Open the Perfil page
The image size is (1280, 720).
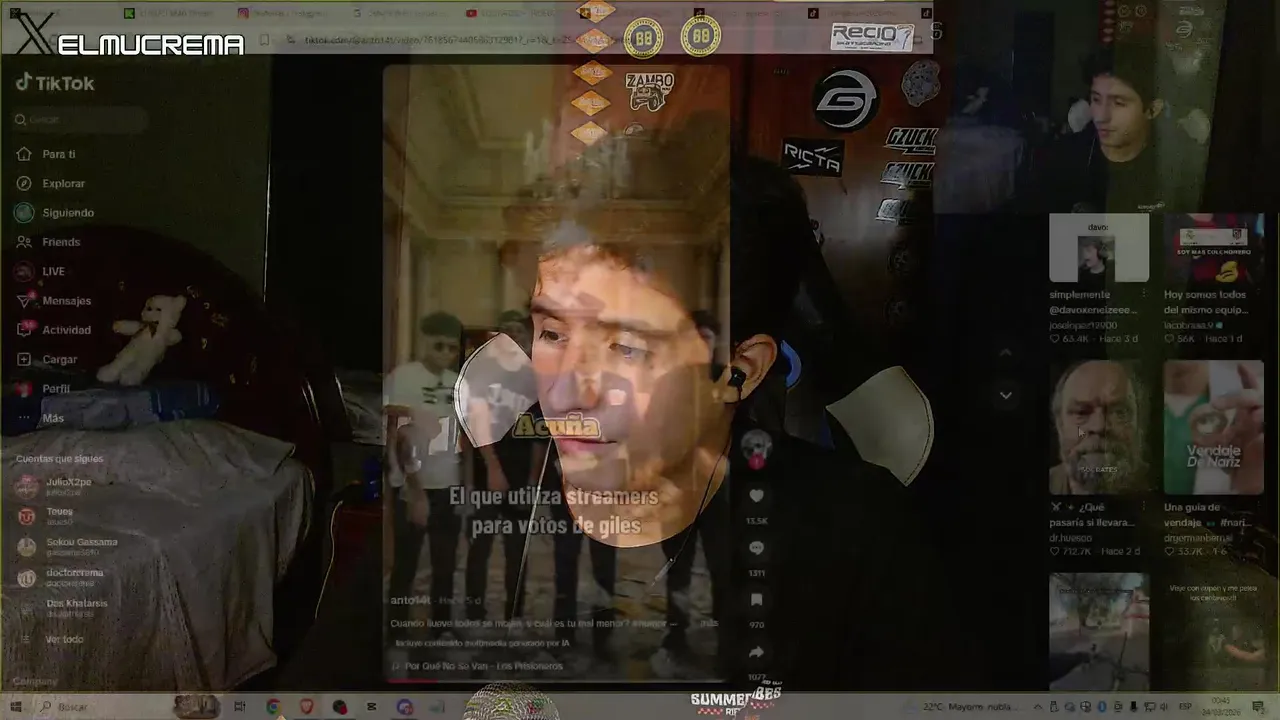tap(56, 388)
